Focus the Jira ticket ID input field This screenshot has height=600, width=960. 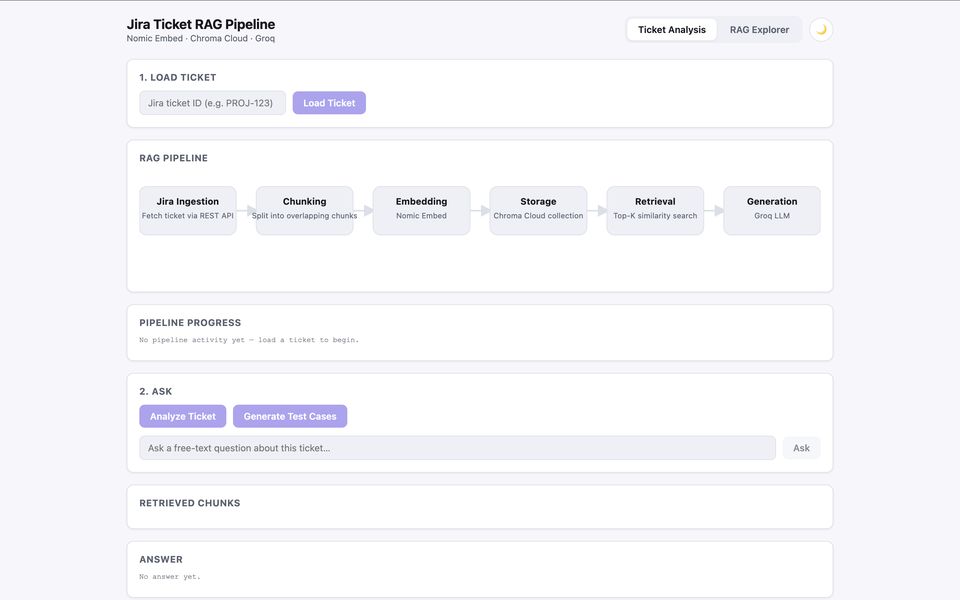pyautogui.click(x=212, y=103)
